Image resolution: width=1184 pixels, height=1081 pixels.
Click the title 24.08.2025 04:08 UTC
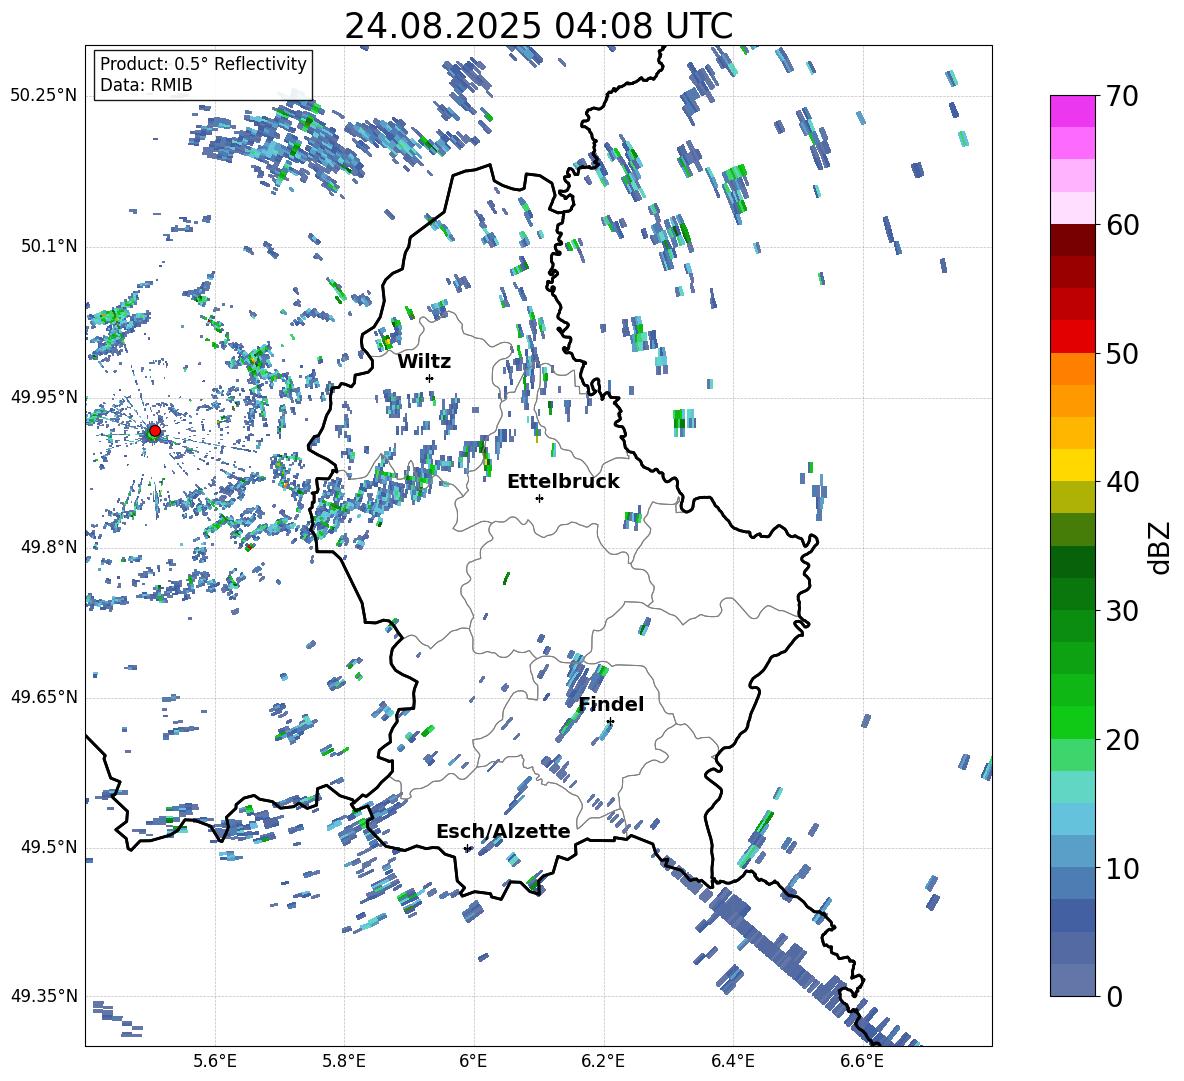(538, 26)
